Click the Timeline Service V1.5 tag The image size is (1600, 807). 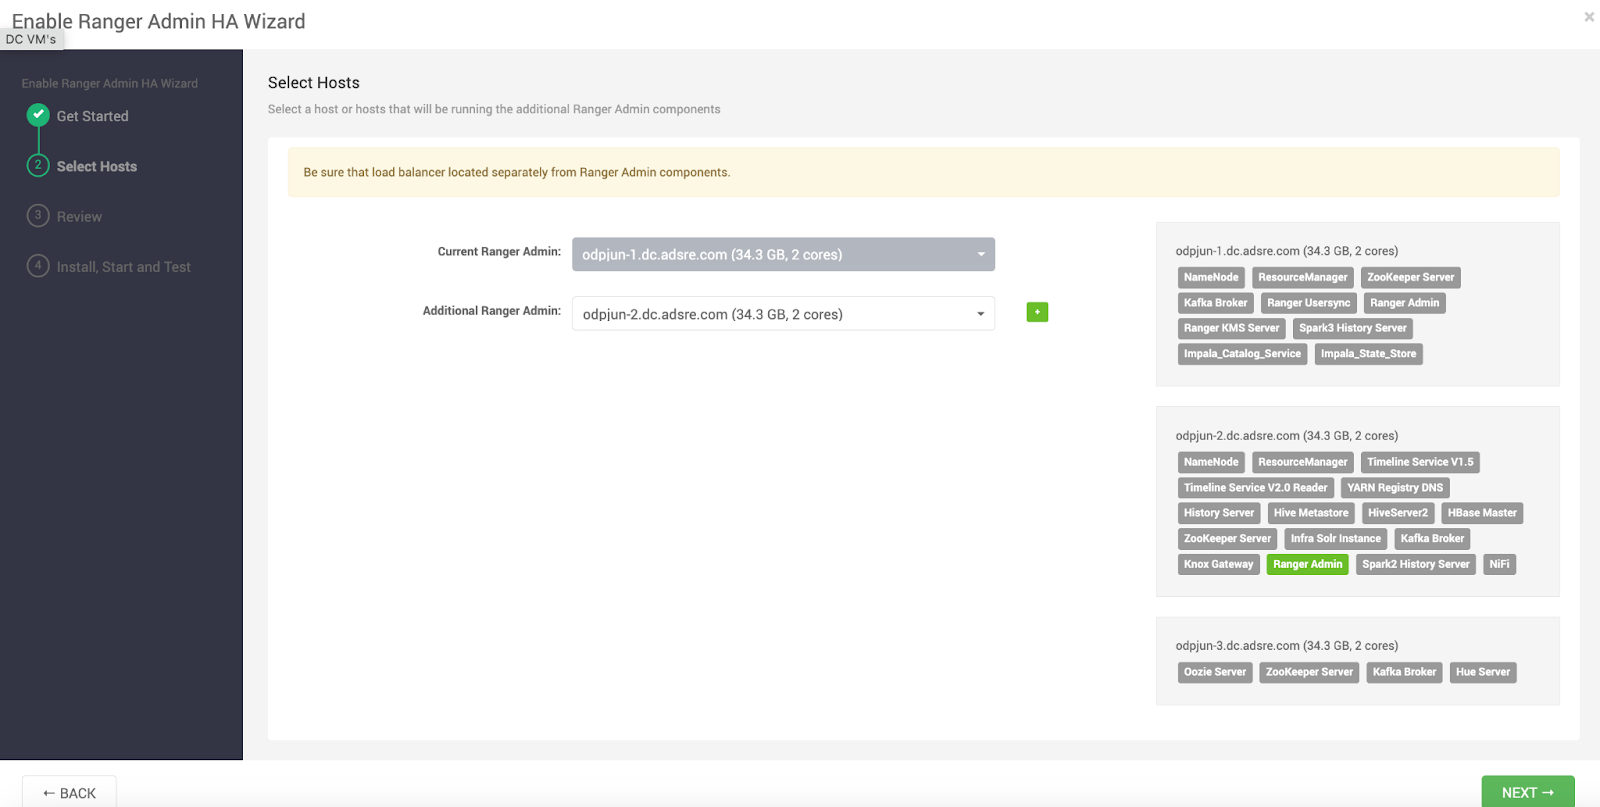(x=1420, y=462)
